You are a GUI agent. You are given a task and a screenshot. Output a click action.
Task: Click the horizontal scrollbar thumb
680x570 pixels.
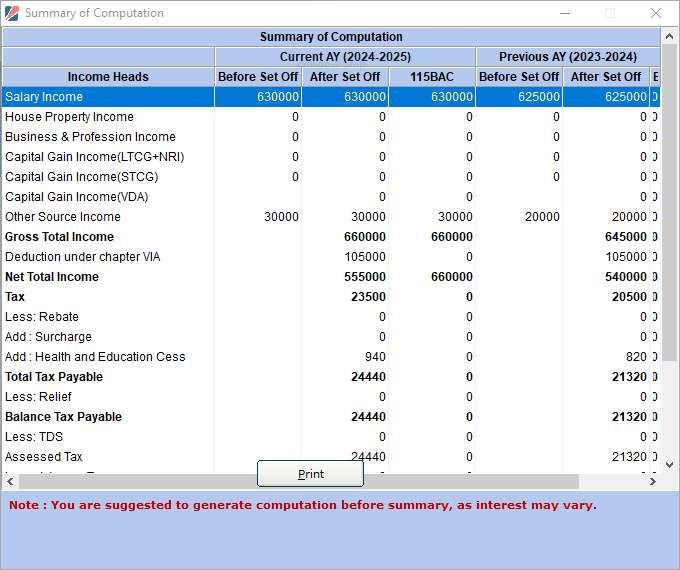pos(299,481)
